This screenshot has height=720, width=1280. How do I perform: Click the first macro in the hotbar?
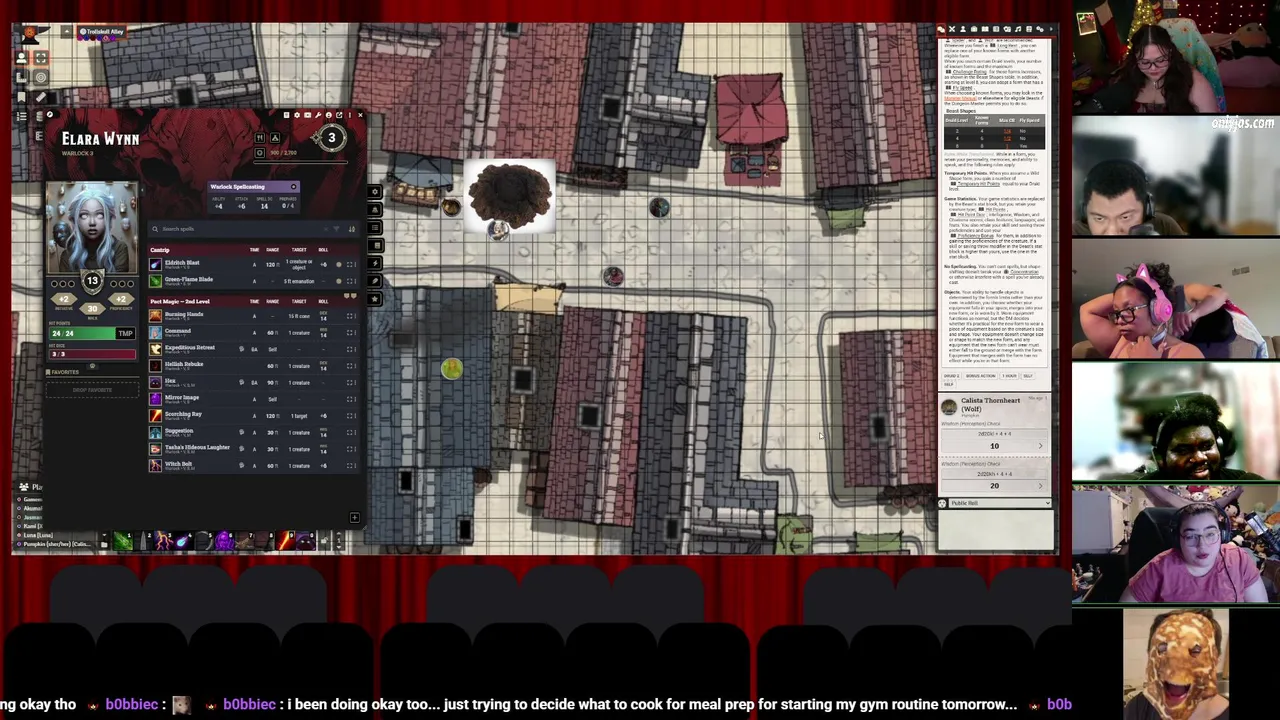(123, 541)
